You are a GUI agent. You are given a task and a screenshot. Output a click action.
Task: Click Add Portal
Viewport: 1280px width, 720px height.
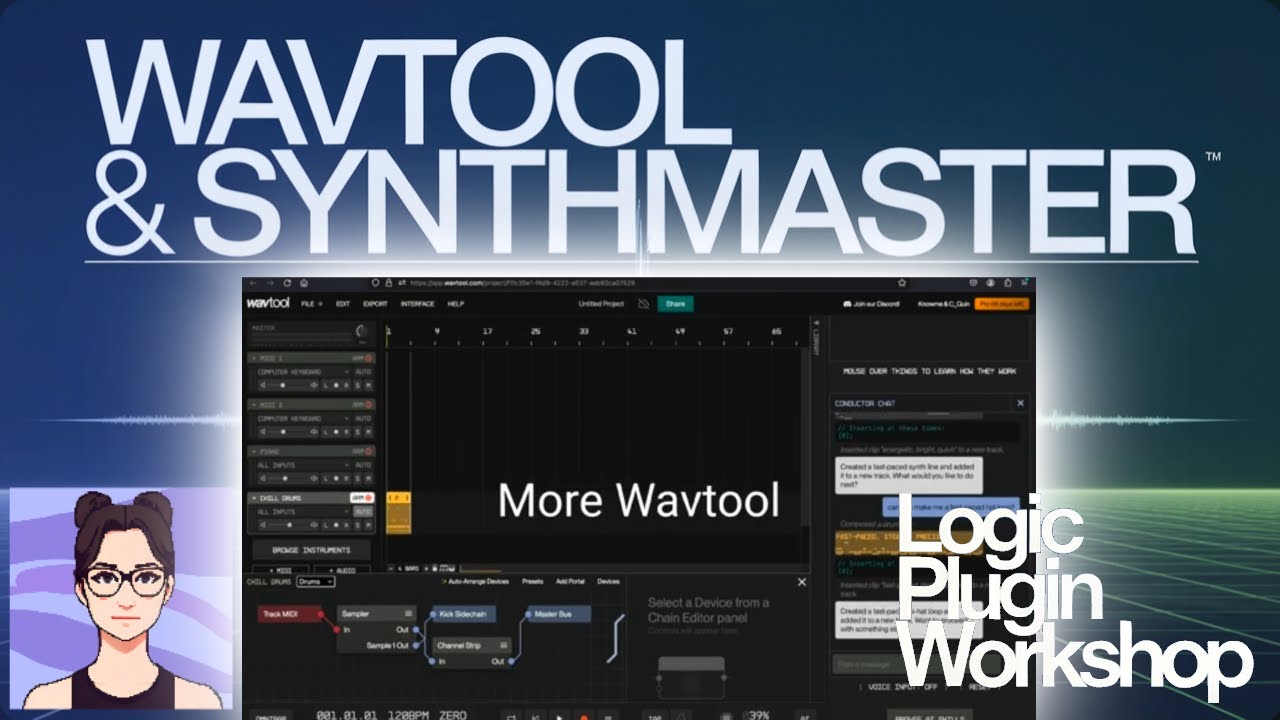pos(570,581)
